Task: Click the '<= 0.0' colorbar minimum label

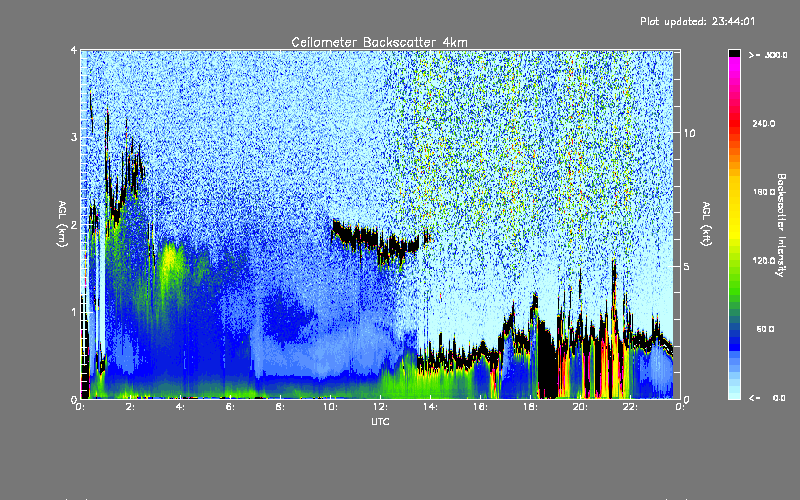Action: coord(768,398)
